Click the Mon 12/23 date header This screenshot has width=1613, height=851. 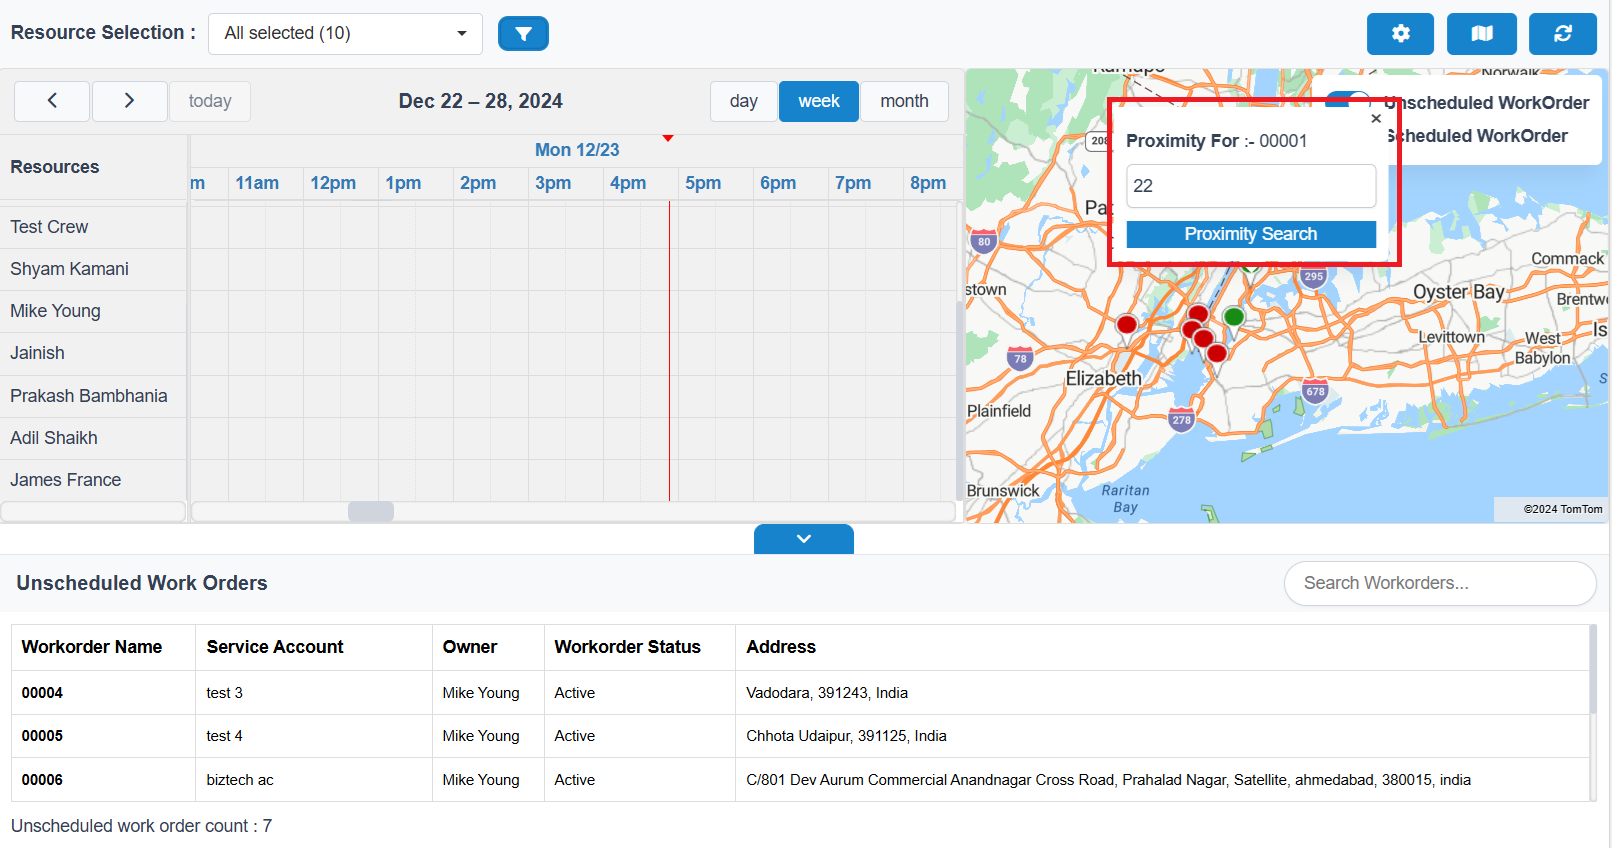pos(577,150)
